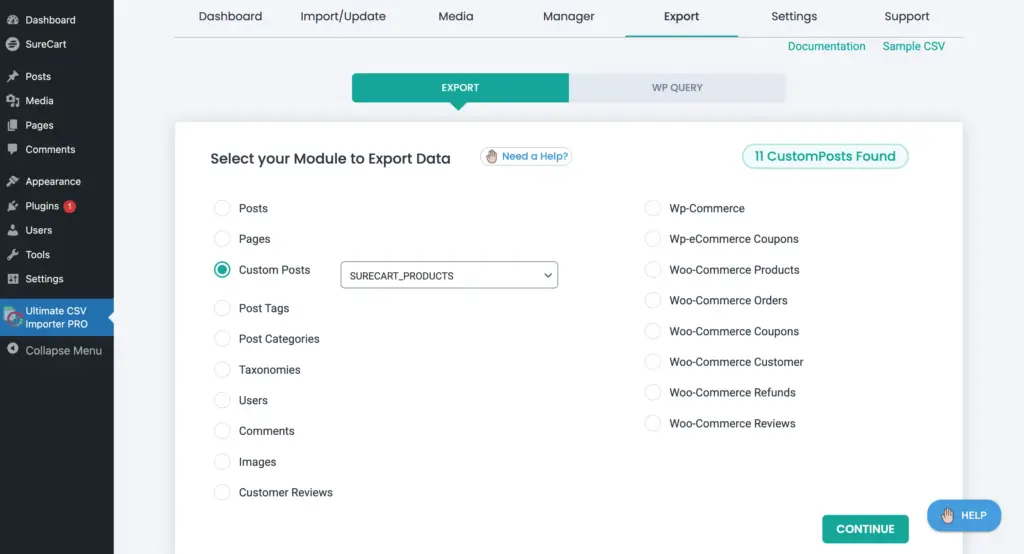This screenshot has width=1024, height=554.
Task: Select the Posts radio button
Action: click(222, 208)
